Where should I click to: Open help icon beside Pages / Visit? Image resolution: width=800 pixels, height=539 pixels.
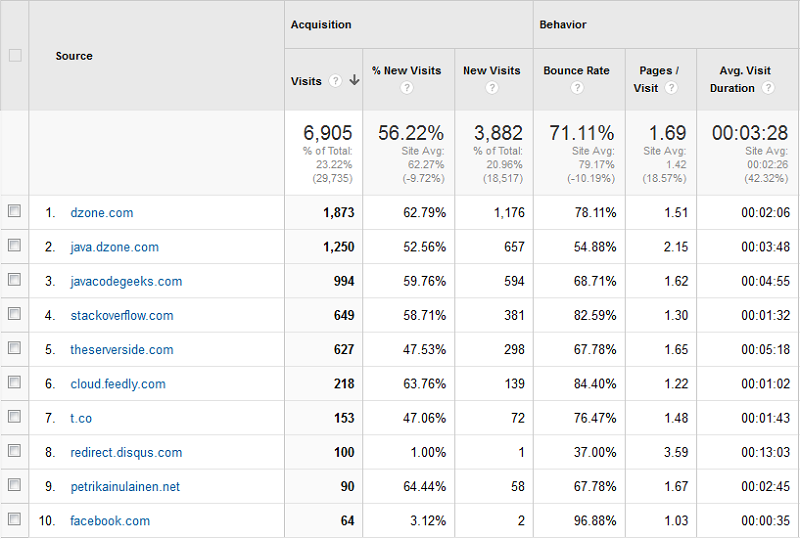tap(671, 88)
